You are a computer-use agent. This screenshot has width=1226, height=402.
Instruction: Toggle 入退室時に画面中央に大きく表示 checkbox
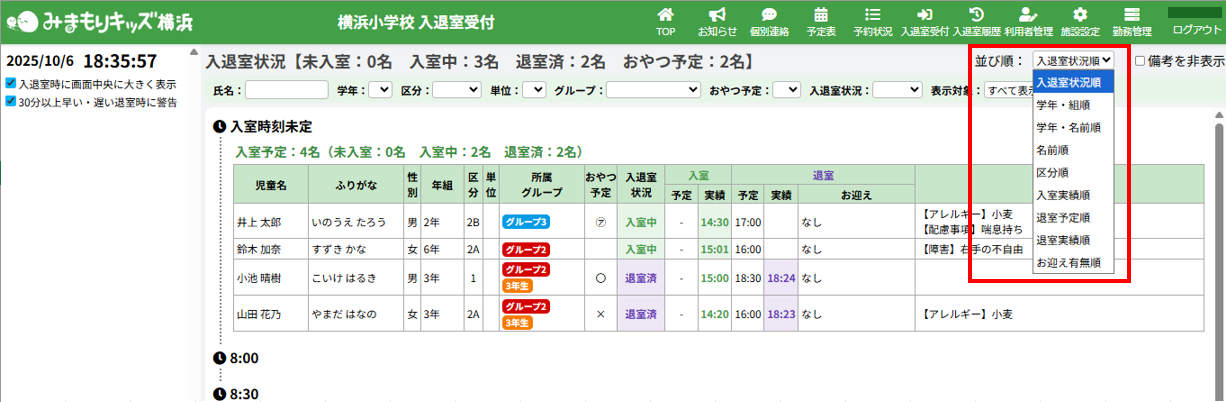(x=11, y=84)
